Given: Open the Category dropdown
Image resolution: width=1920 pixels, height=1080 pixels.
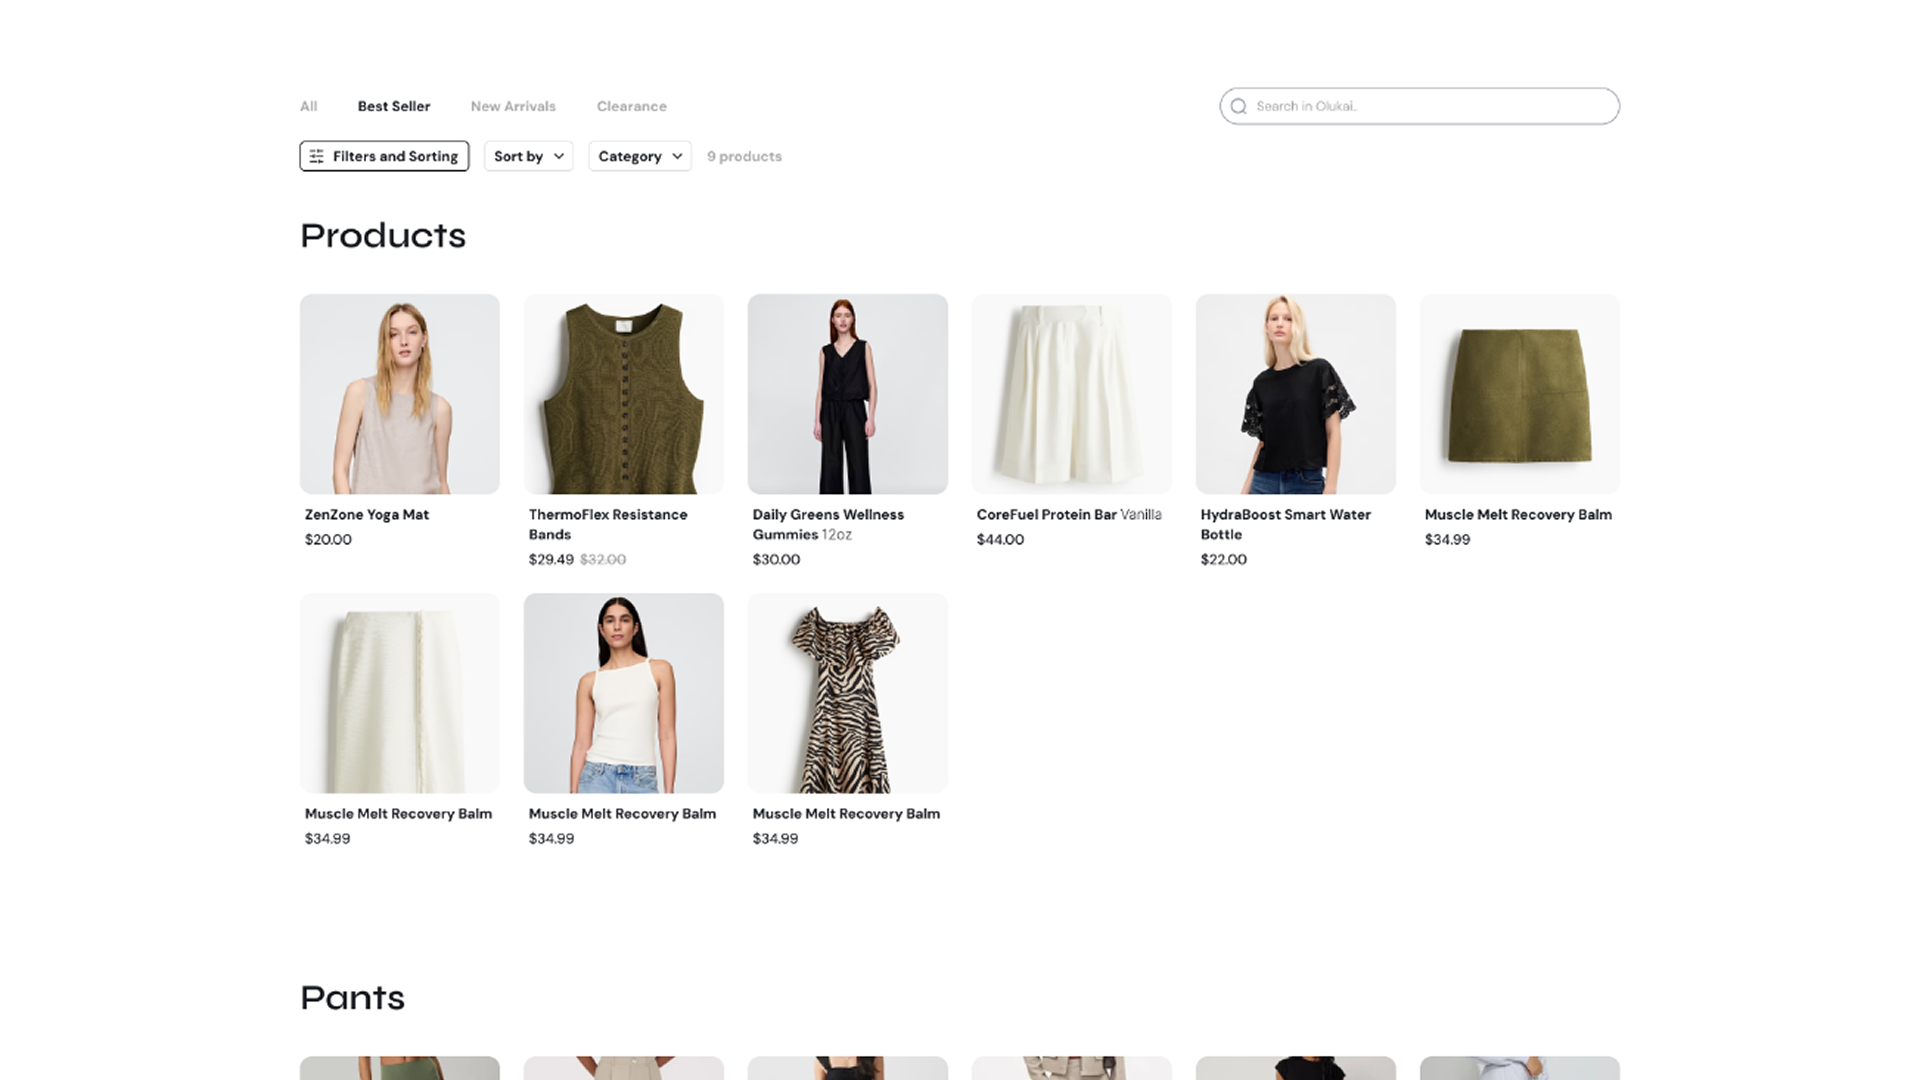Looking at the screenshot, I should point(640,156).
